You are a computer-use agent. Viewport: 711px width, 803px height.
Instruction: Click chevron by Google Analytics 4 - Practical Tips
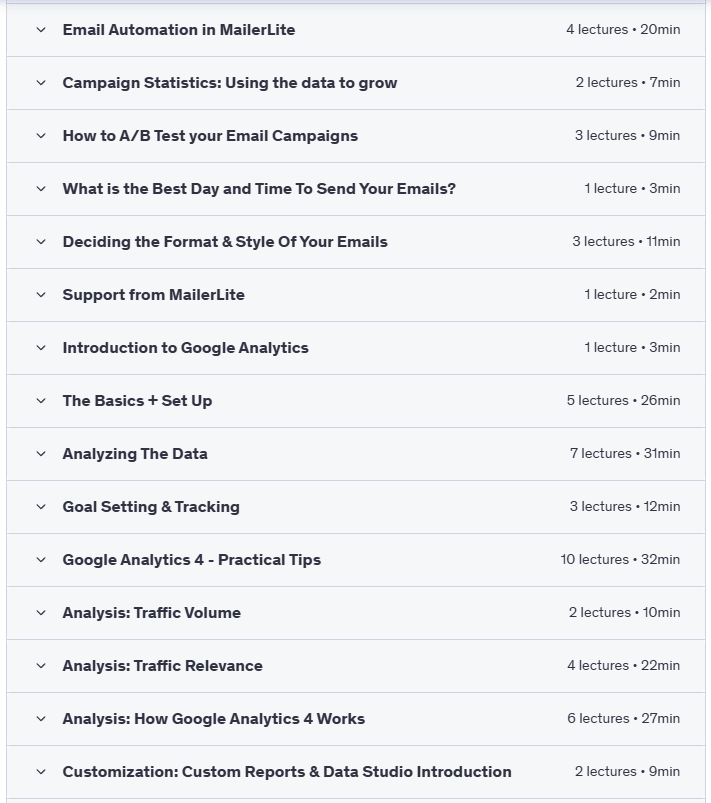pyautogui.click(x=41, y=560)
